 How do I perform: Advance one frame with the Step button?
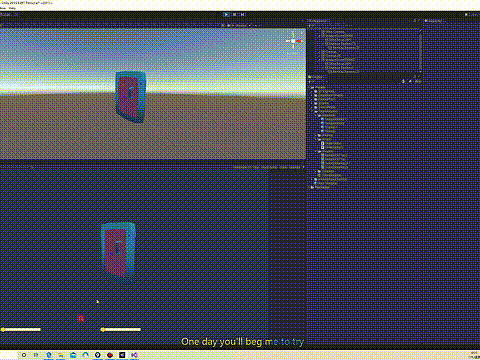click(243, 14)
